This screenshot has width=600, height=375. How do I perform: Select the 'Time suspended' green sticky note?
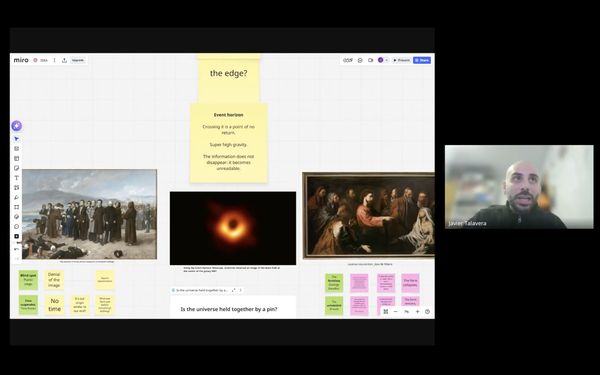coord(28,305)
